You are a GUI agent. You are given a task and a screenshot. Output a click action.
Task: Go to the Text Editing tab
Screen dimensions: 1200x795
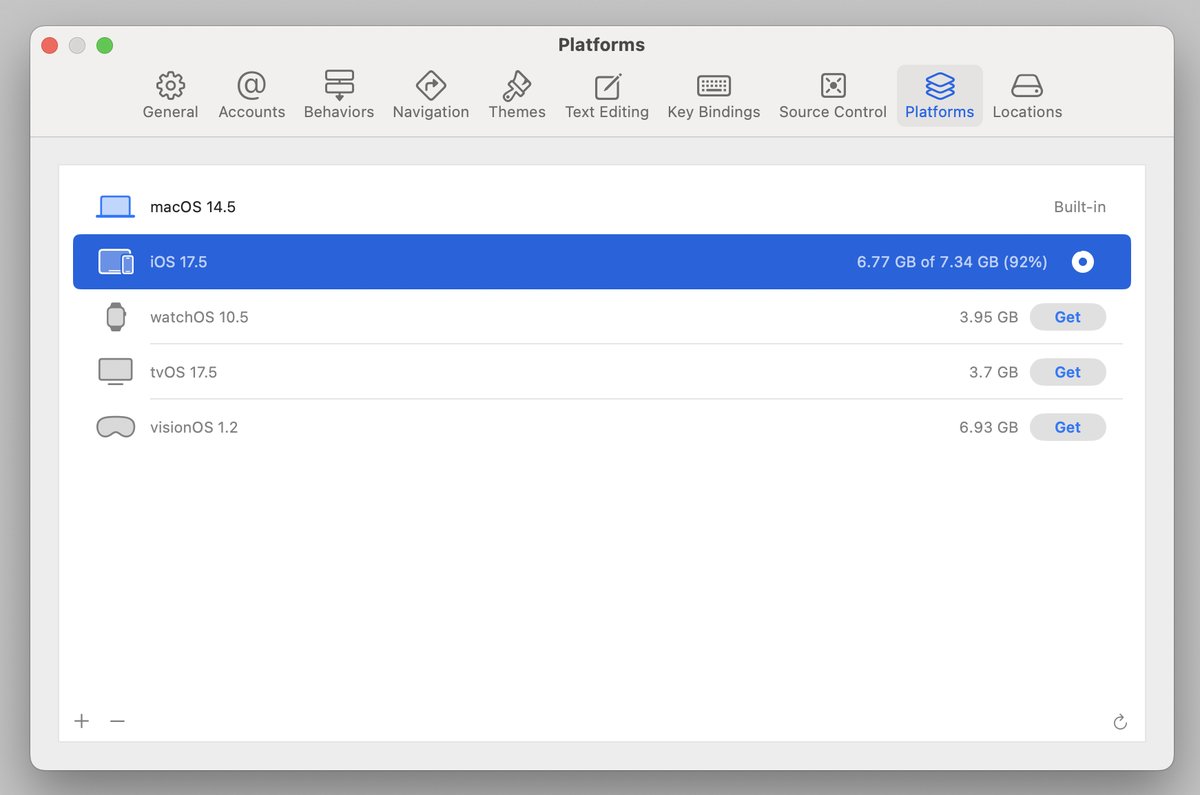(607, 96)
